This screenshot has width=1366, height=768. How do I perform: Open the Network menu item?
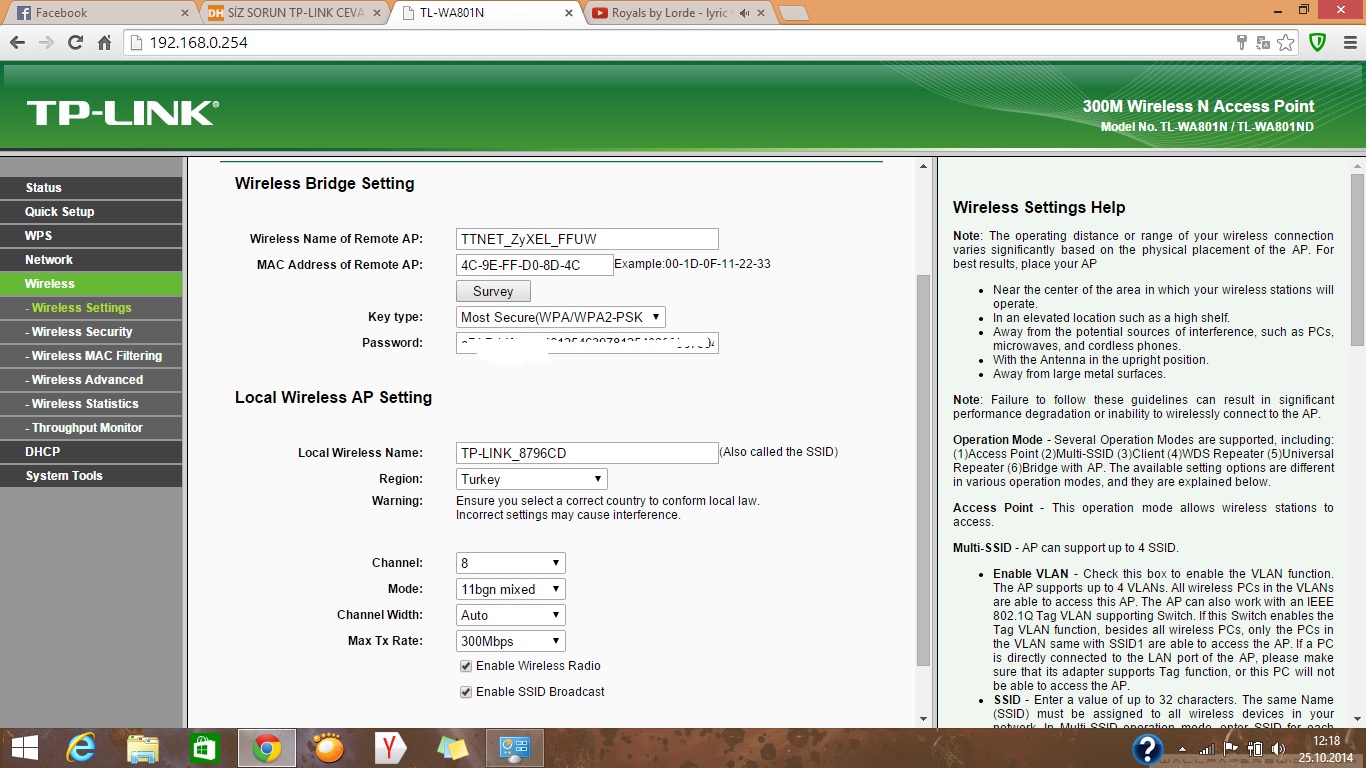coord(91,260)
